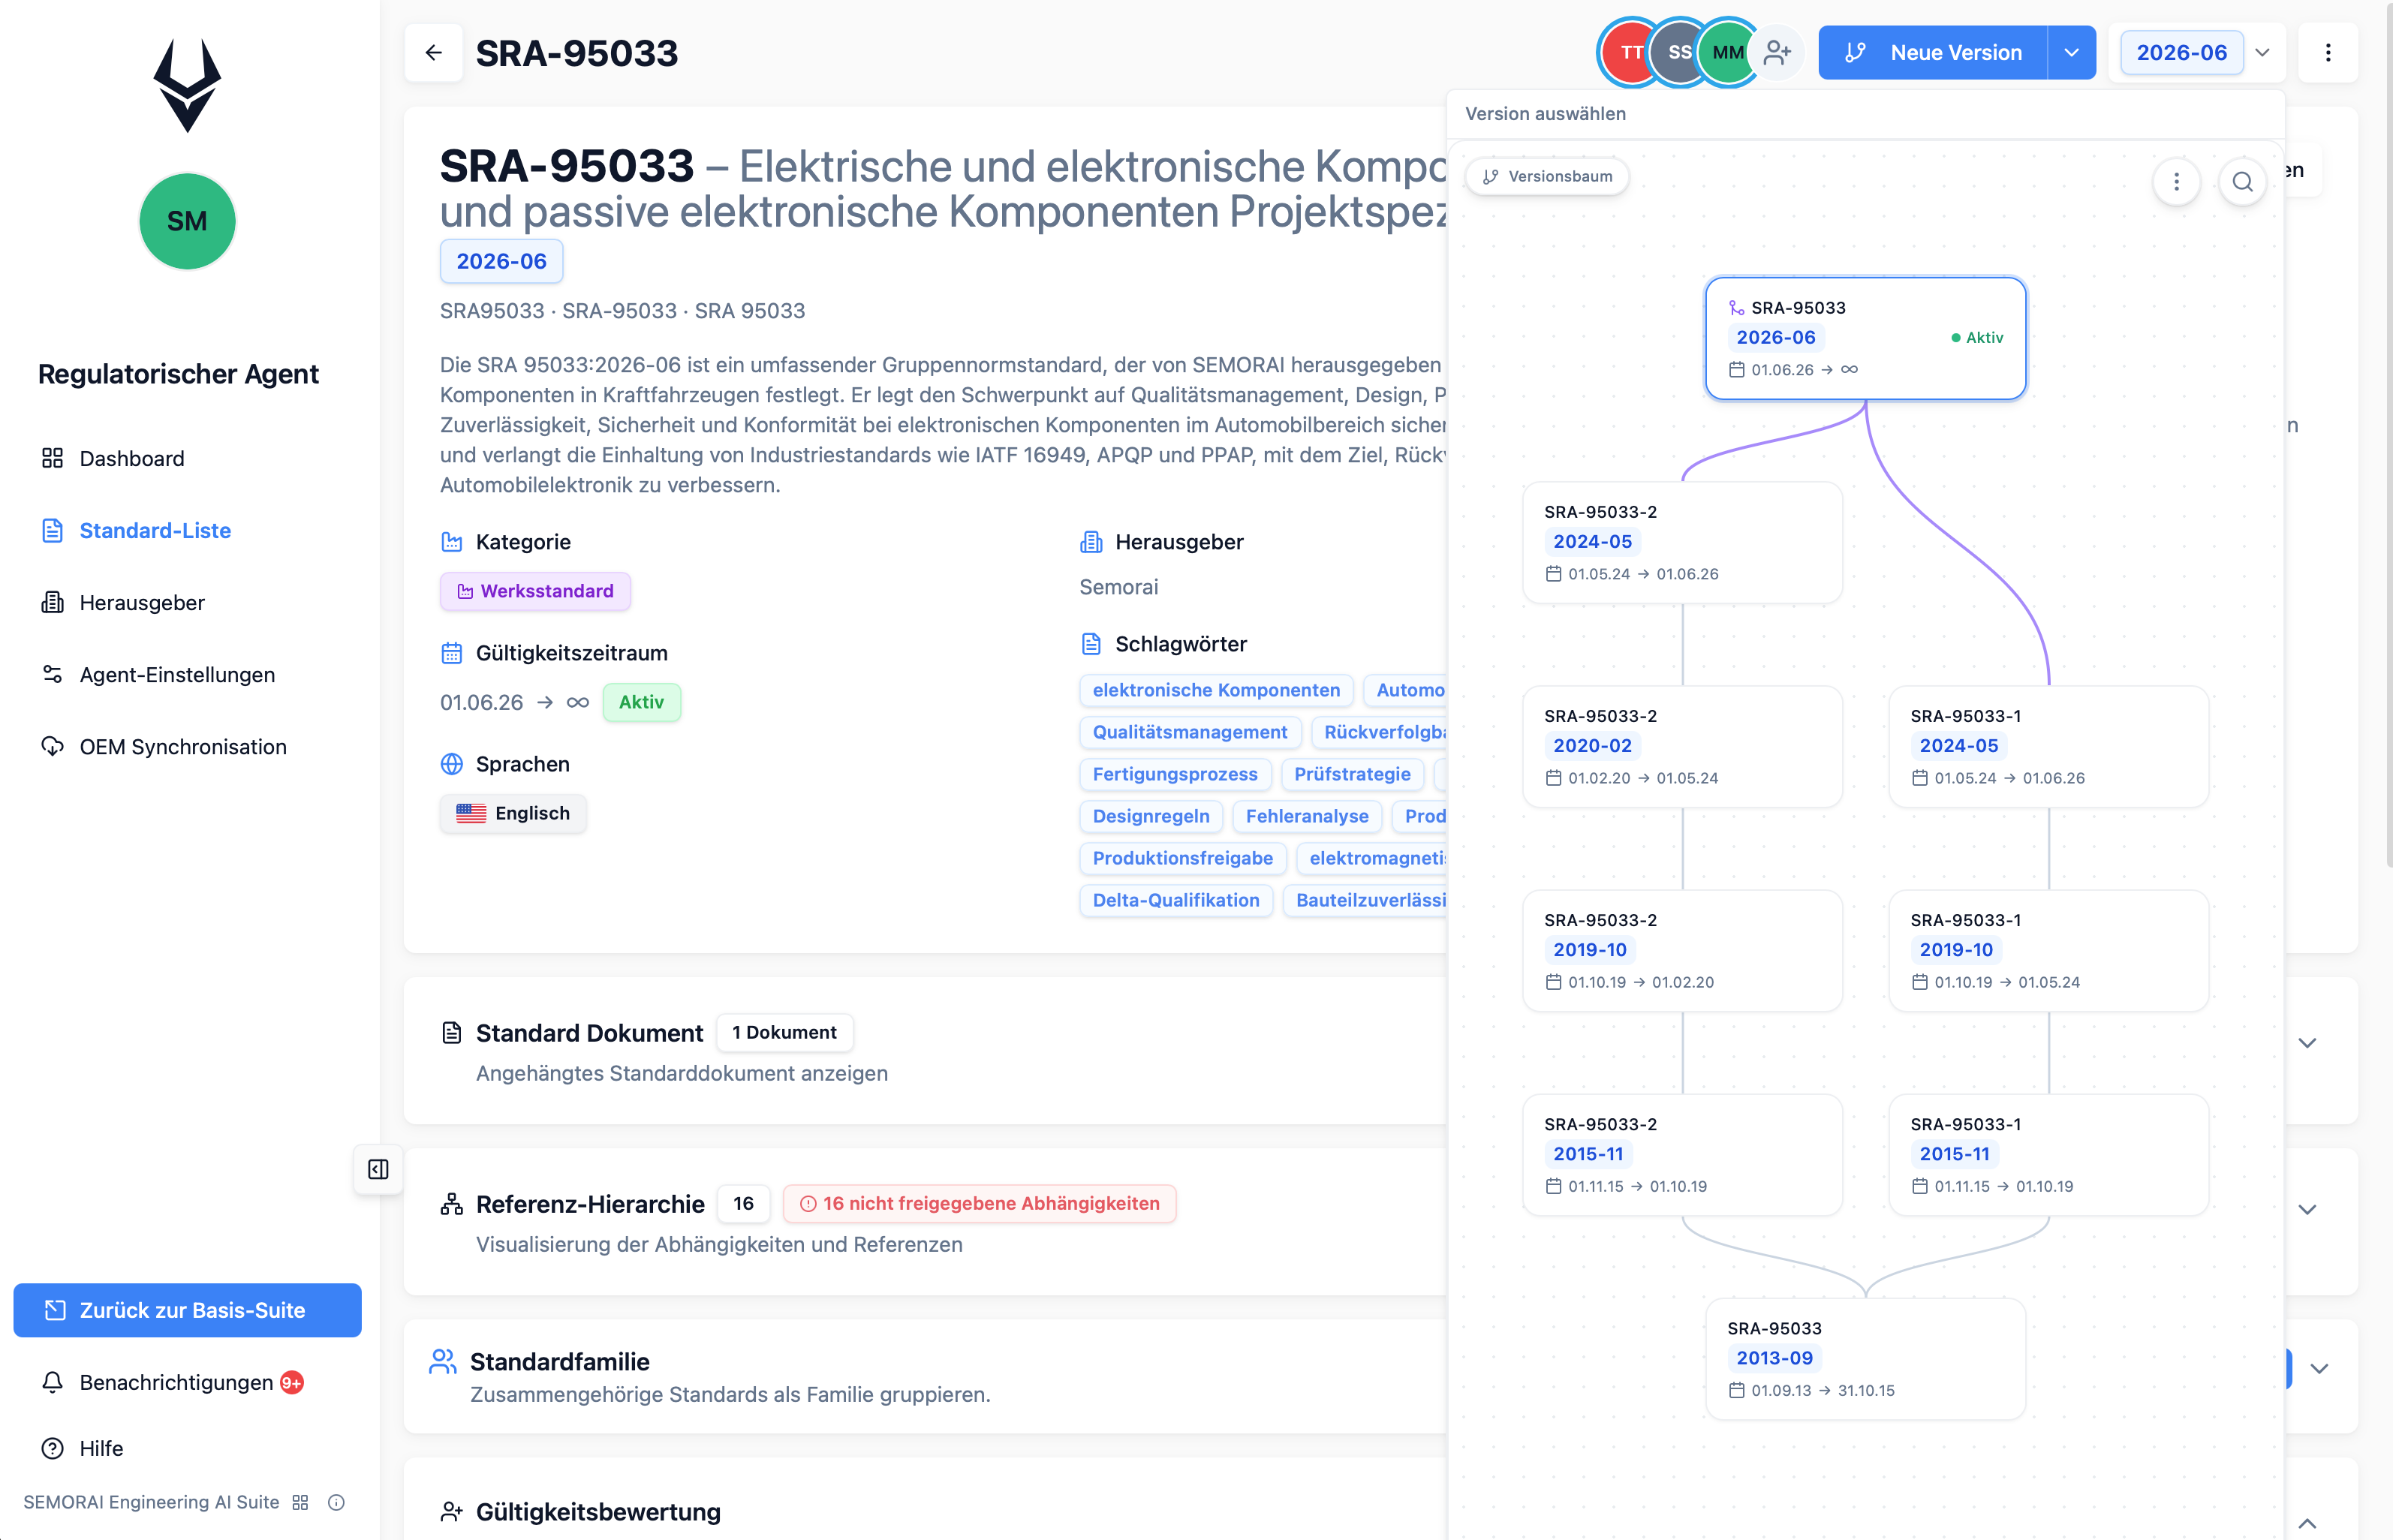Click the Standardfamilie people icon
This screenshot has height=1540, width=2393.
[443, 1361]
